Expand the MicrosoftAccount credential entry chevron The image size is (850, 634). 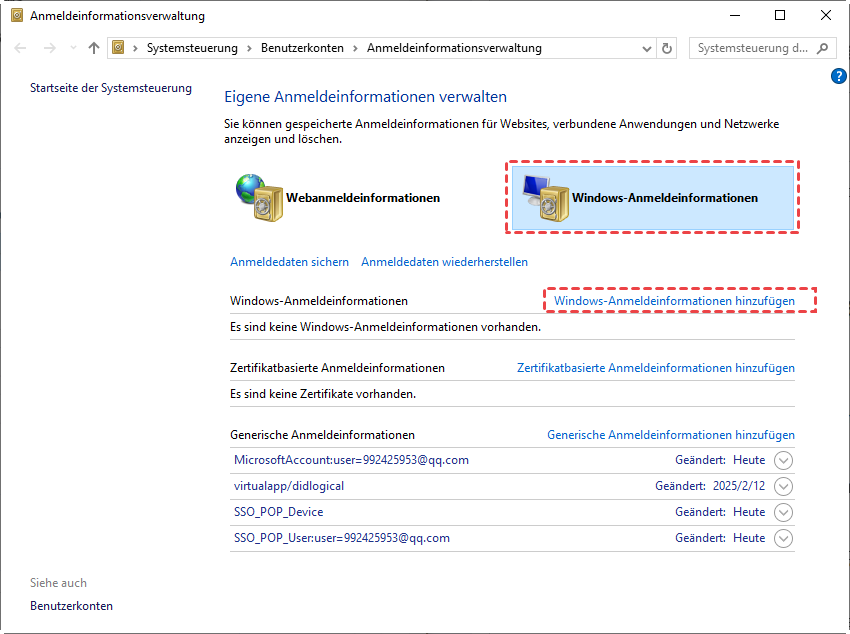click(x=784, y=460)
